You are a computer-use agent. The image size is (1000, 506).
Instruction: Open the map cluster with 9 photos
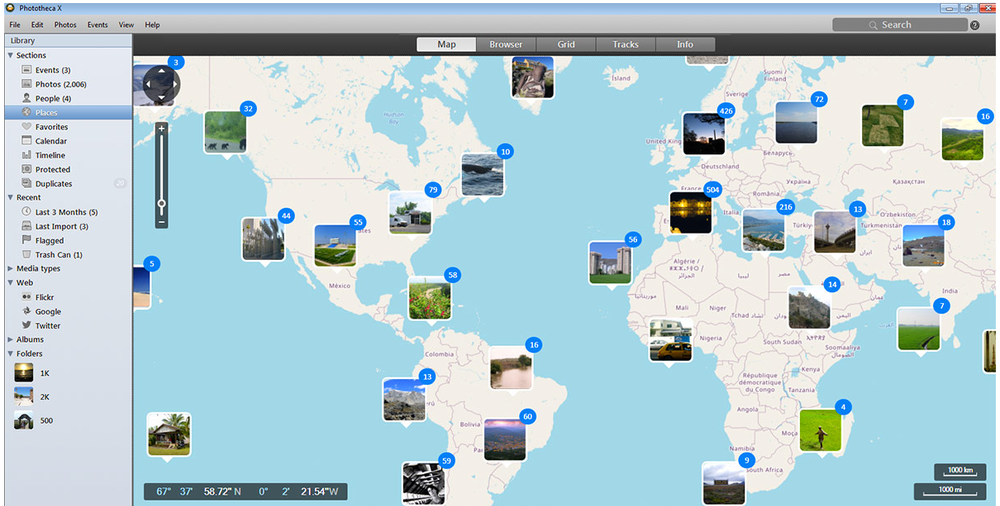click(x=724, y=483)
